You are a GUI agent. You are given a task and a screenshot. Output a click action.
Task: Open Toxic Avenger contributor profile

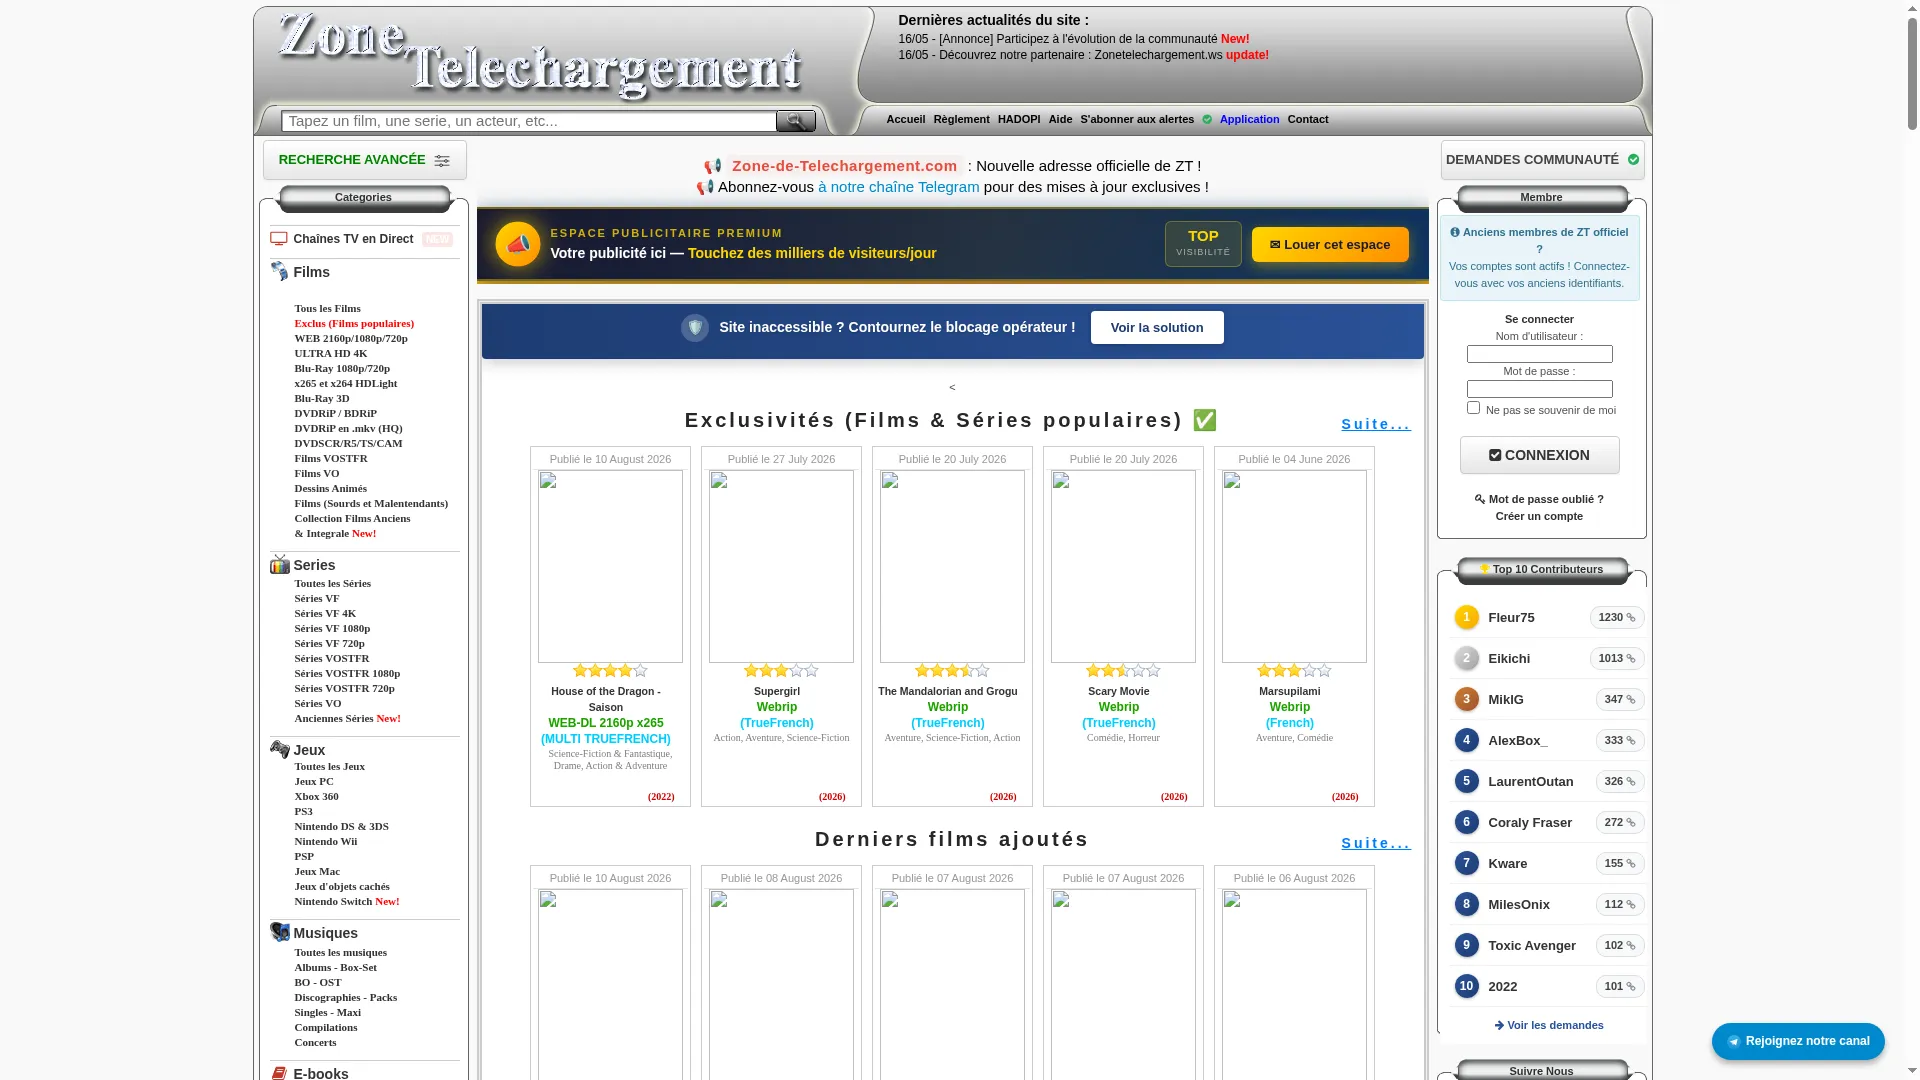coord(1532,946)
